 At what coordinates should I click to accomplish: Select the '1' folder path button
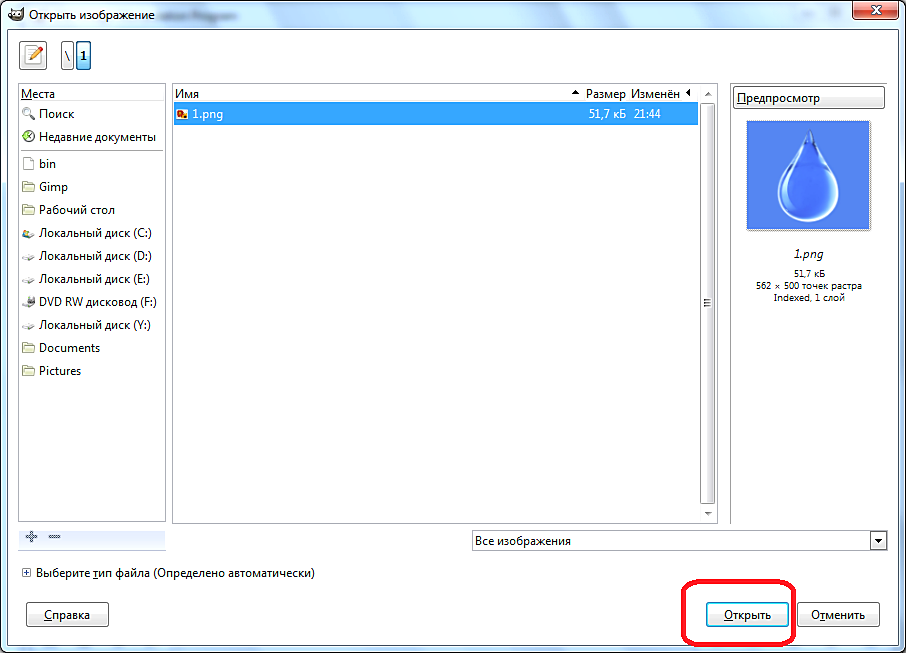click(83, 55)
